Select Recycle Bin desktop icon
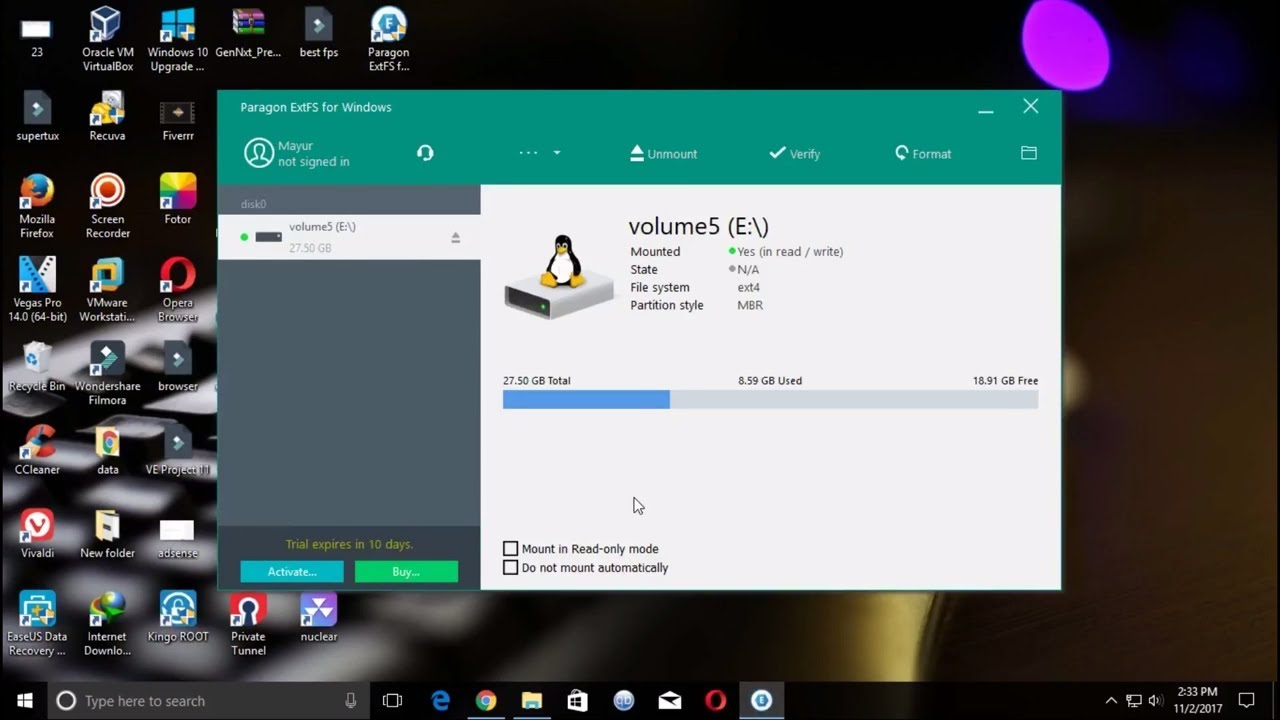 coord(37,366)
